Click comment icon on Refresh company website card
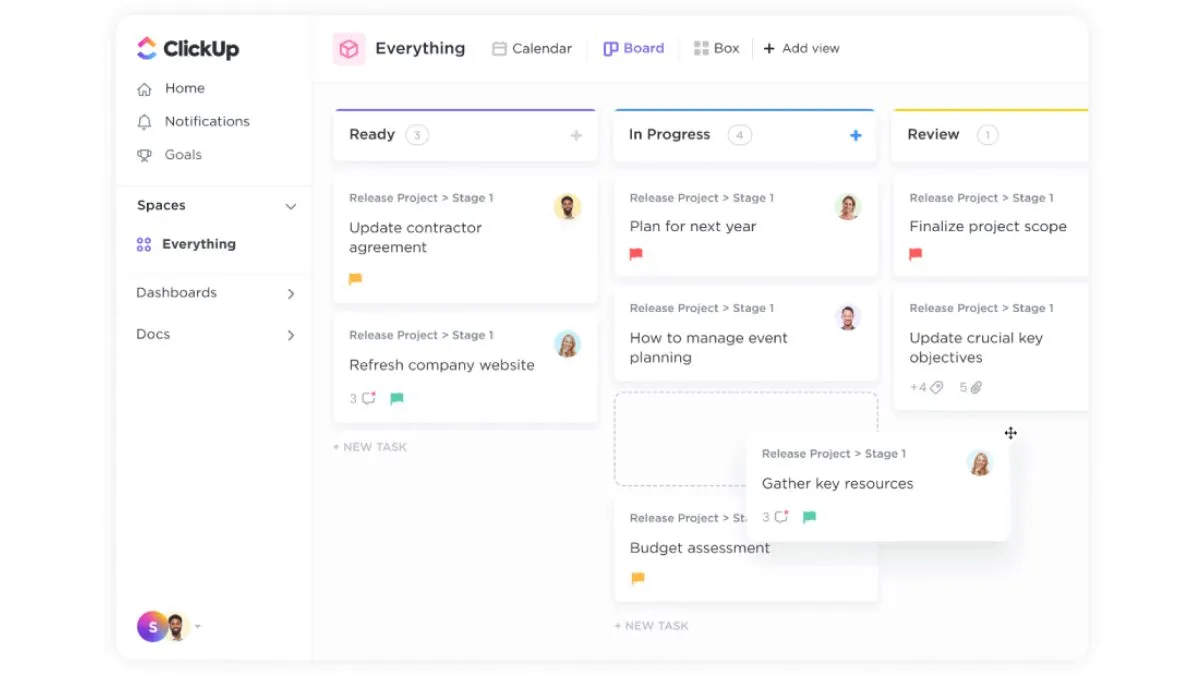The width and height of the screenshot is (1200, 675). click(369, 398)
